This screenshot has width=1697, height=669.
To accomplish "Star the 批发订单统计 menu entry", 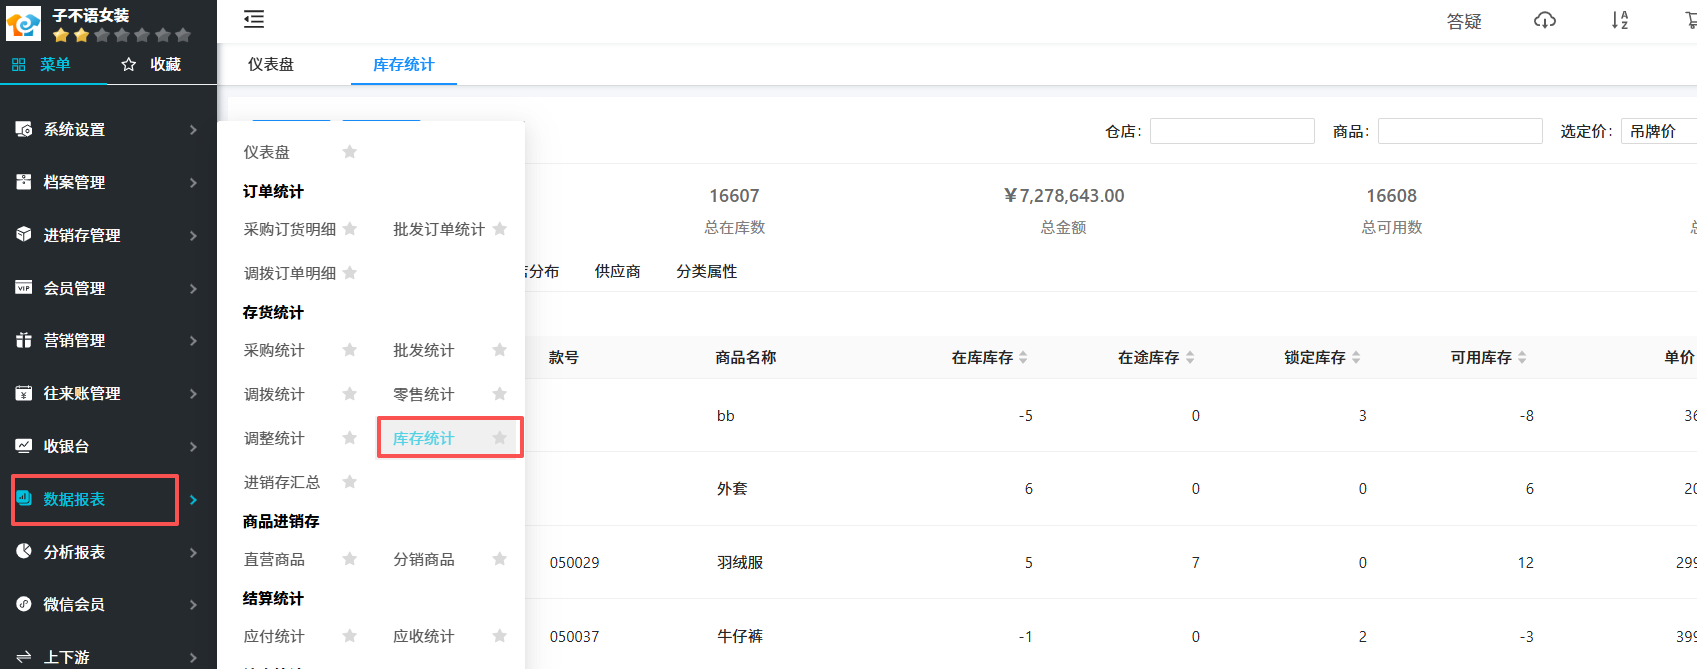I will (500, 229).
